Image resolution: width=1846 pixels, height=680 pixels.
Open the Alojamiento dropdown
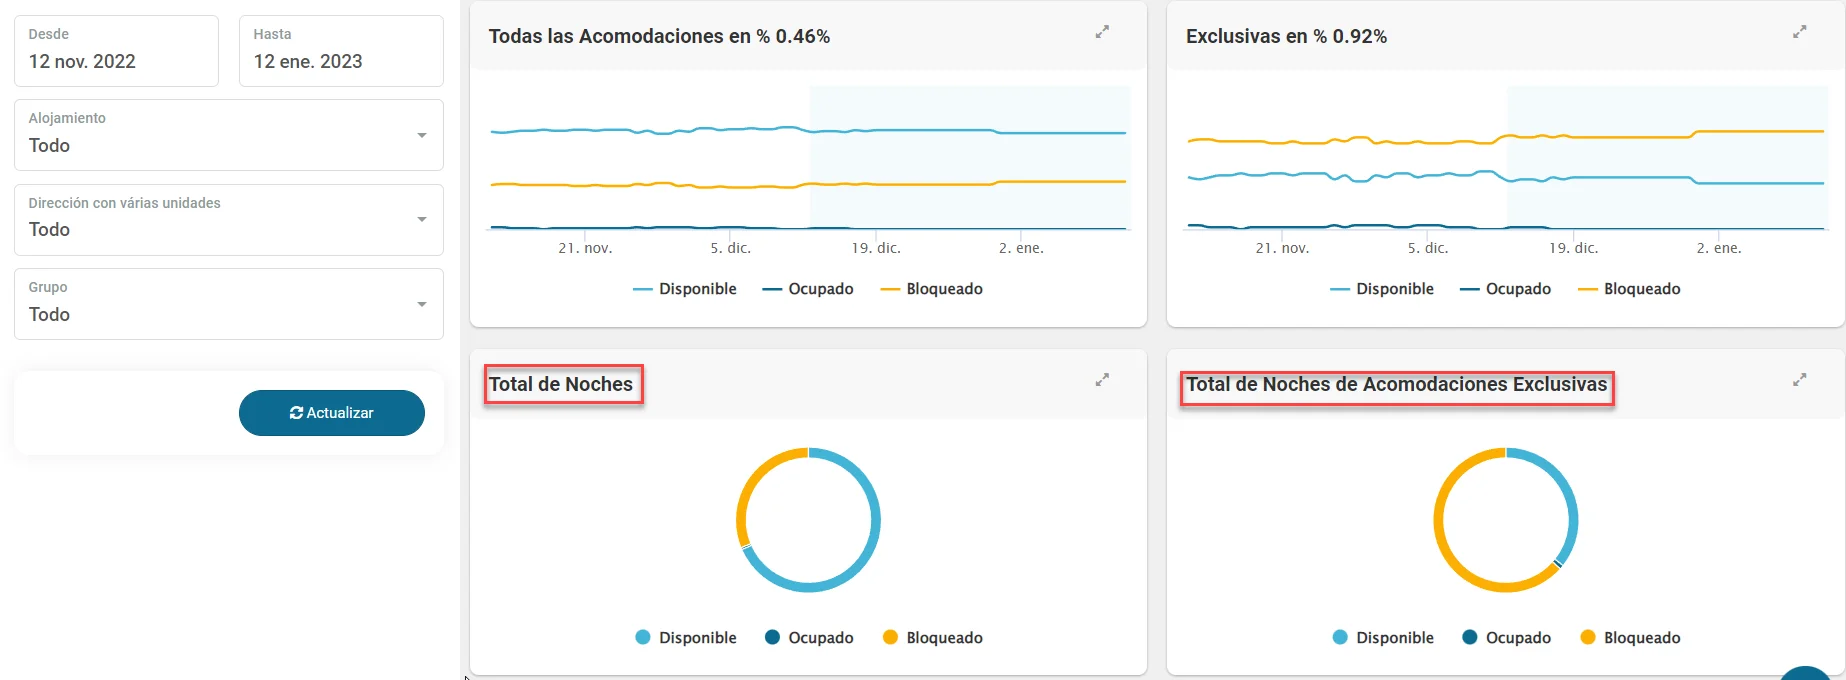(x=229, y=135)
